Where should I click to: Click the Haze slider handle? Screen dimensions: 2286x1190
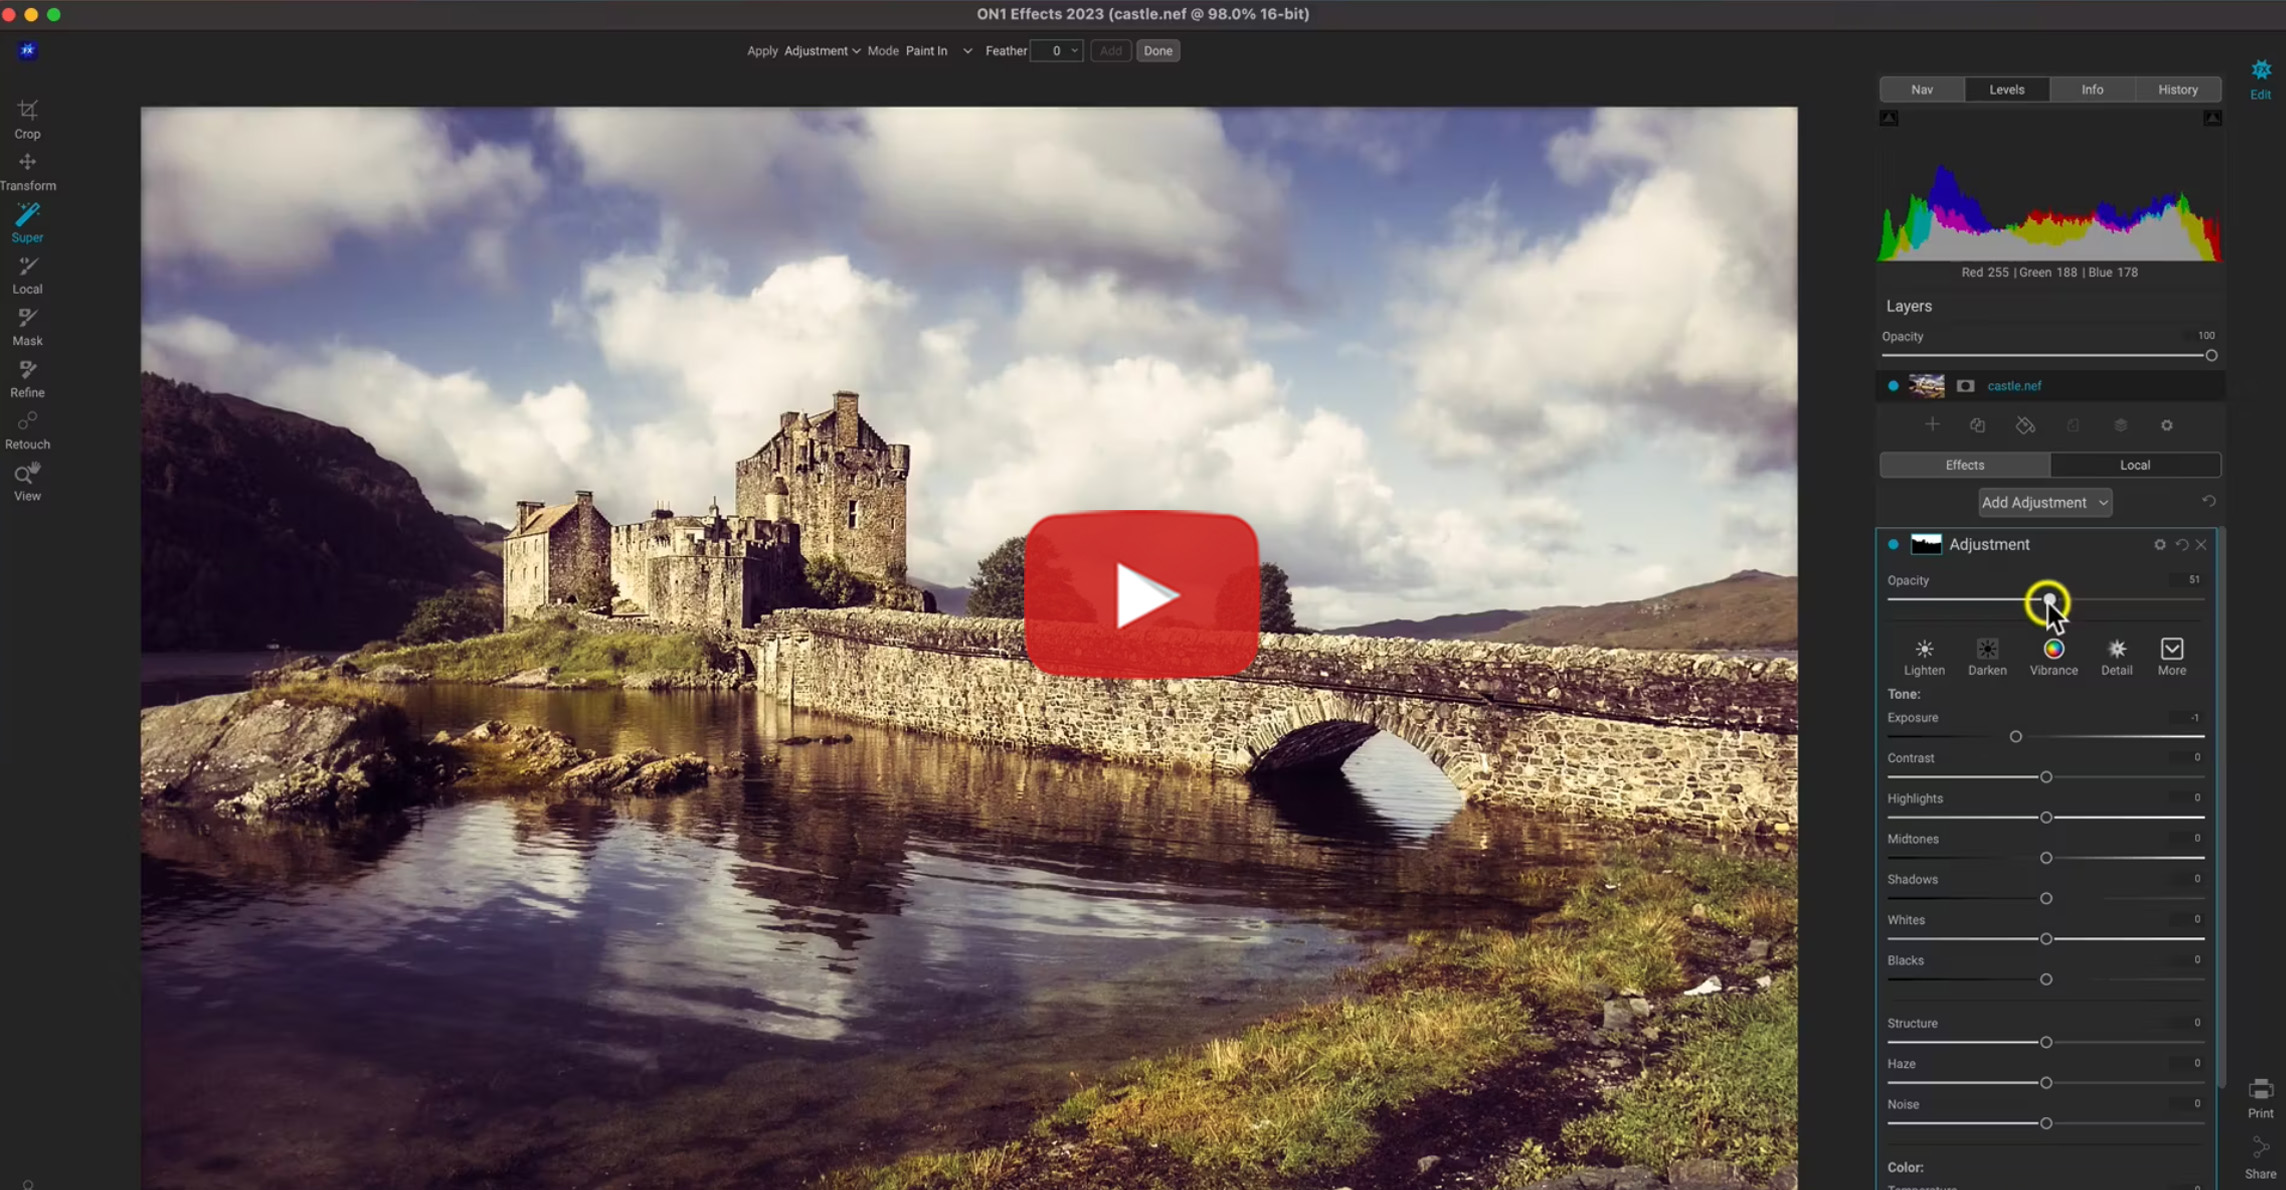[2046, 1083]
